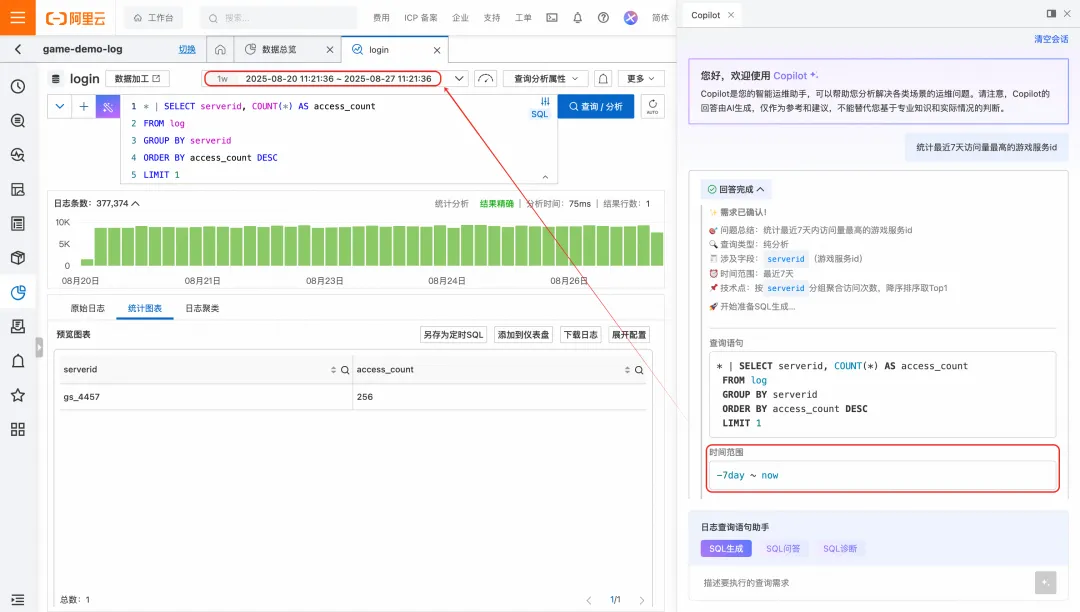Close the login tab
Image resolution: width=1080 pixels, height=612 pixels.
coord(437,50)
